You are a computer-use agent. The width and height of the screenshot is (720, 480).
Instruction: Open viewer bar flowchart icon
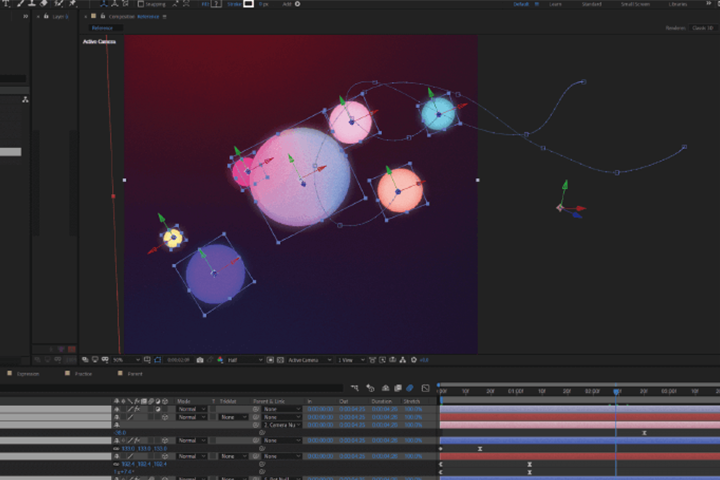pyautogui.click(x=403, y=360)
